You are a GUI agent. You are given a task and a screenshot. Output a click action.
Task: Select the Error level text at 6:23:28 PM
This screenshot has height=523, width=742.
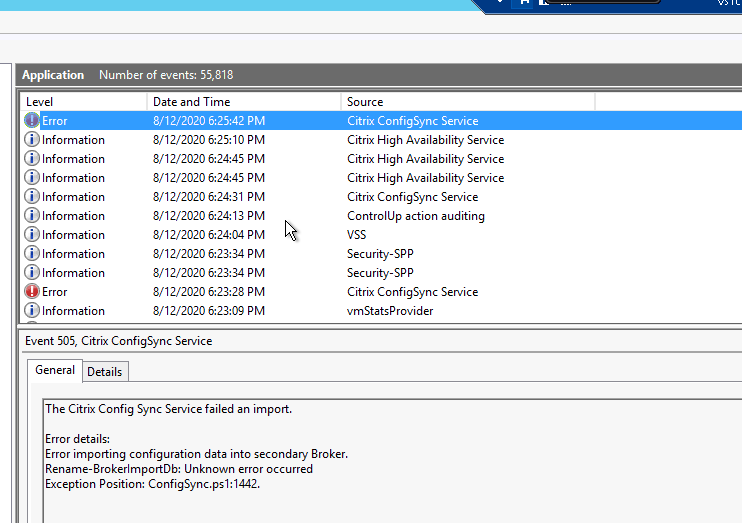pos(54,292)
